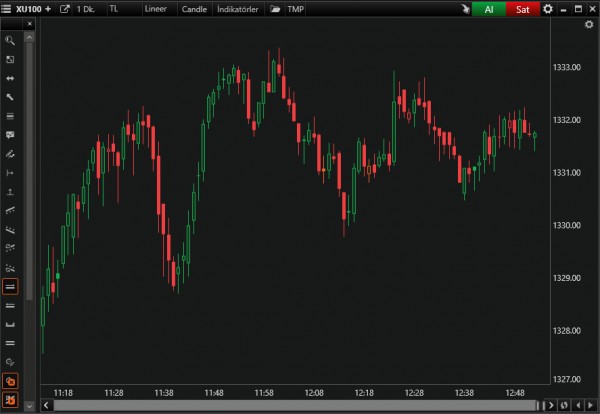Viewport: 600px width, 414px height.
Task: Open settings gear in title bar
Action: click(548, 9)
